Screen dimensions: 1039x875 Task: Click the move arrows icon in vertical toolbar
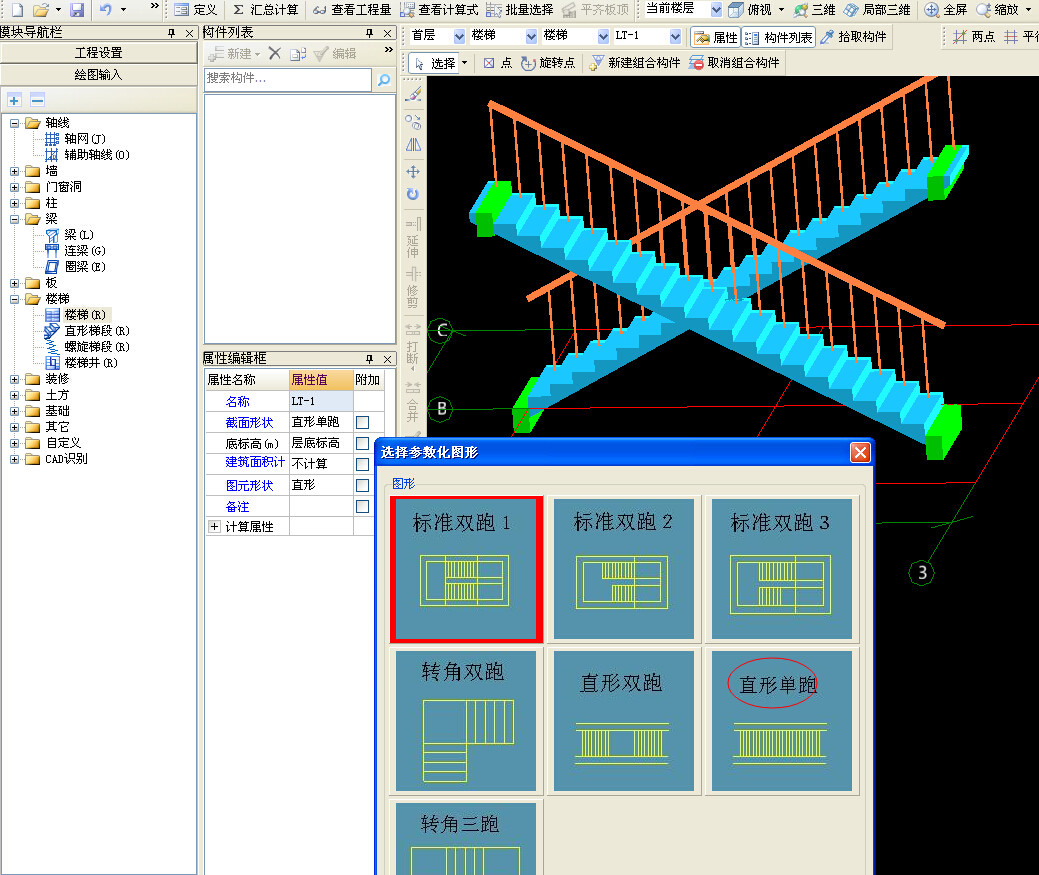tap(413, 172)
